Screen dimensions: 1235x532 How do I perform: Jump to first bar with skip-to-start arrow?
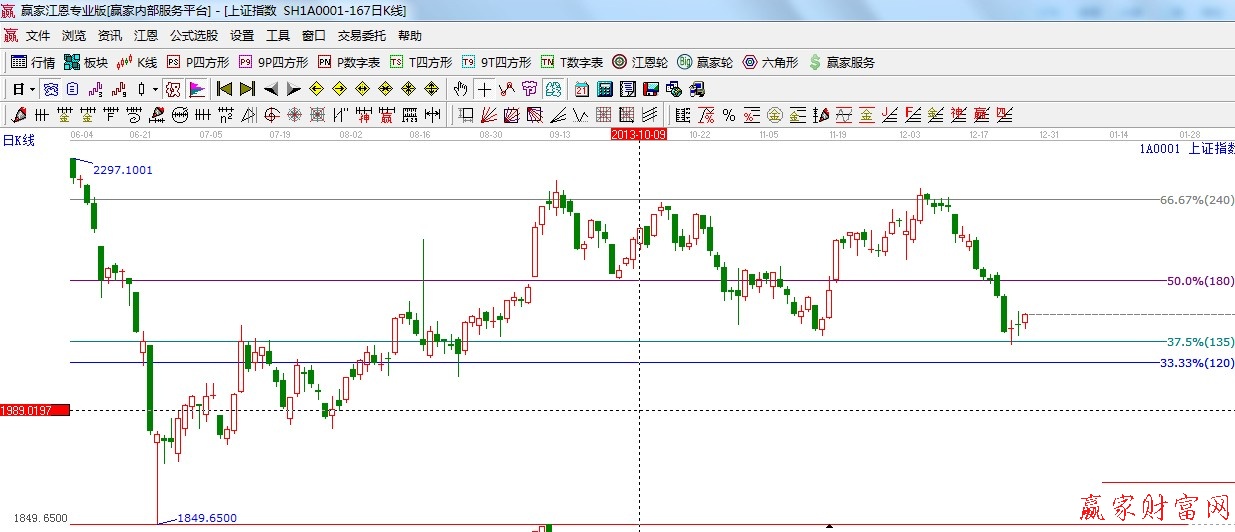tap(225, 89)
